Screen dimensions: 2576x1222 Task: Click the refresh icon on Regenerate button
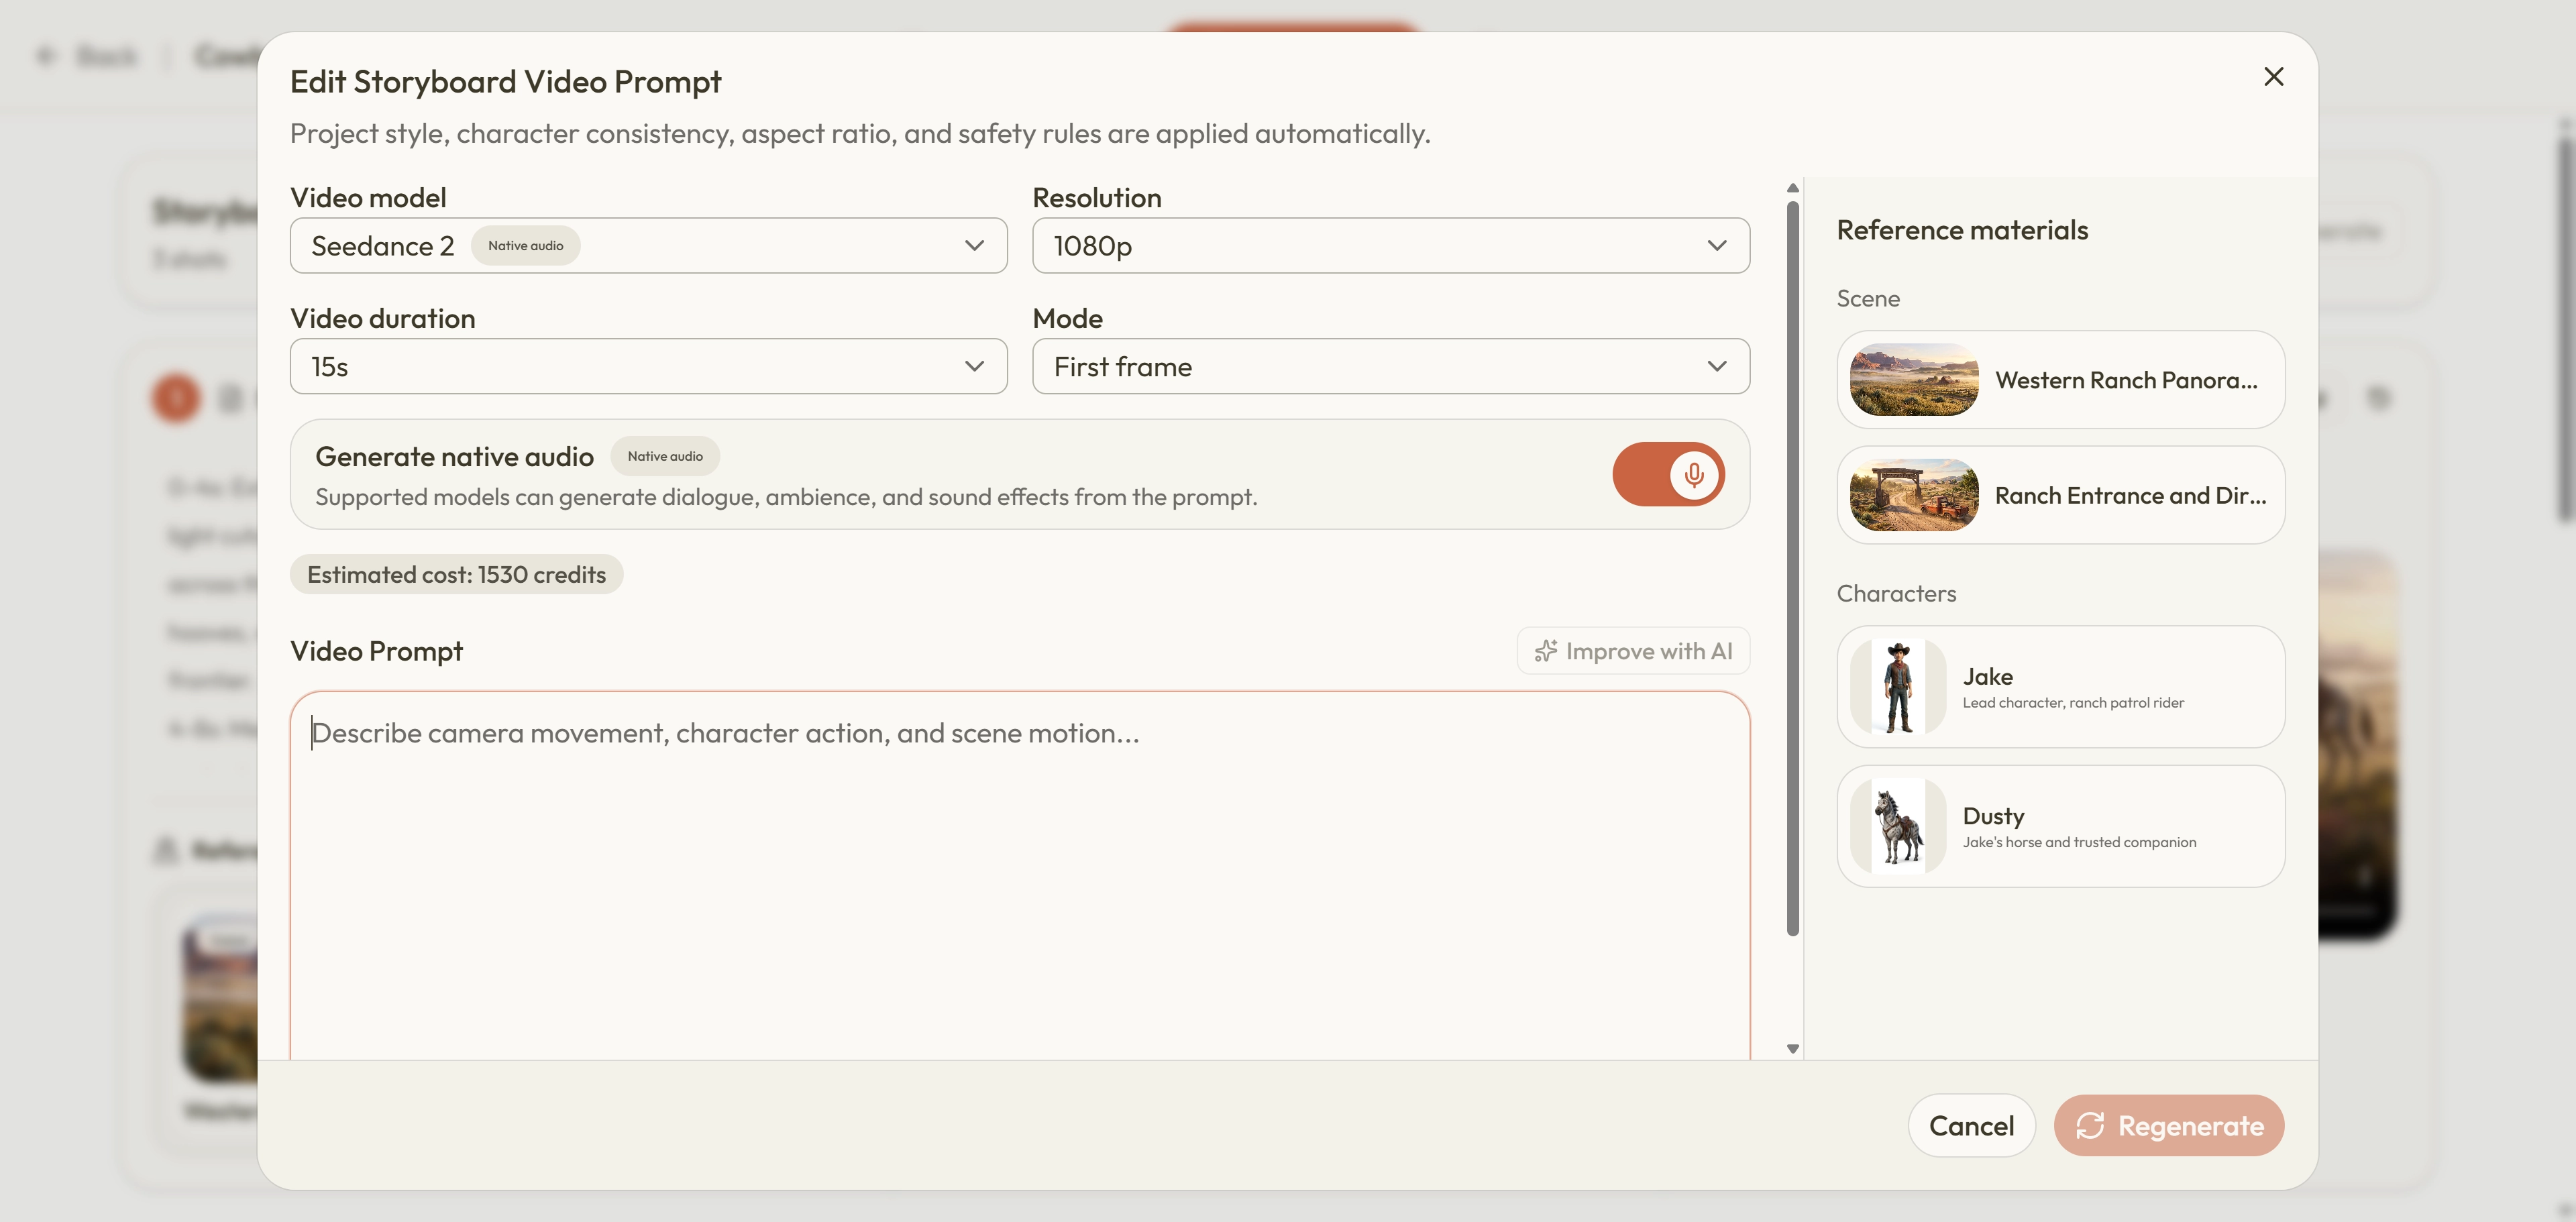coord(2090,1126)
